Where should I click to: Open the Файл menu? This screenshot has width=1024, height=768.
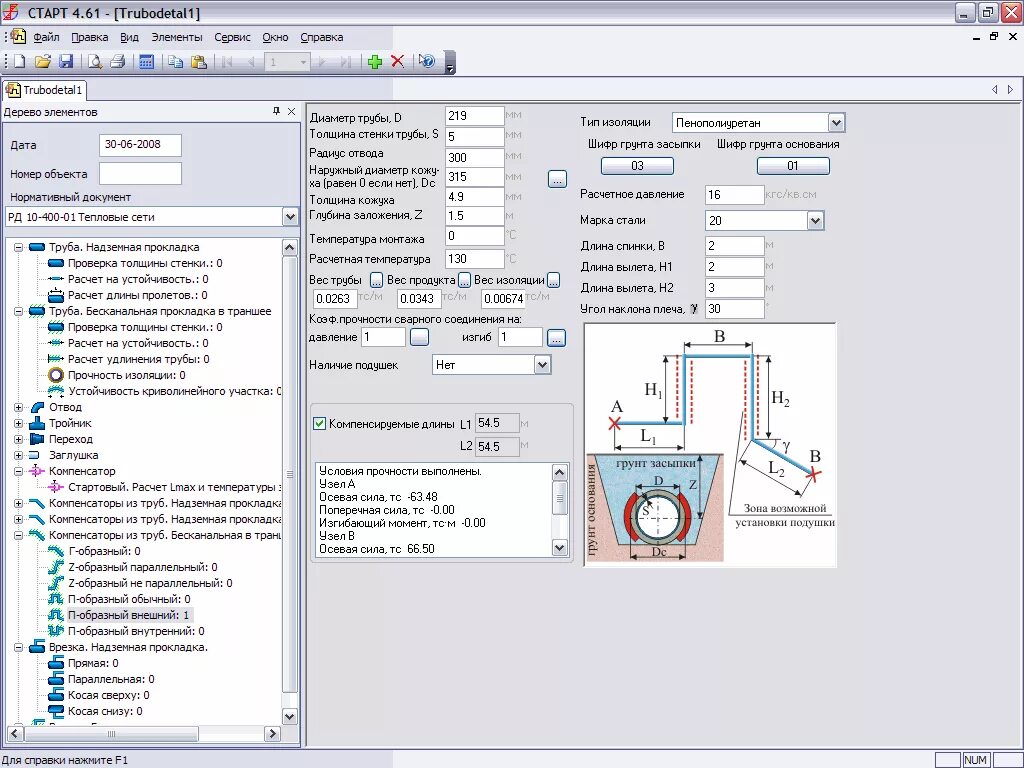tap(46, 37)
